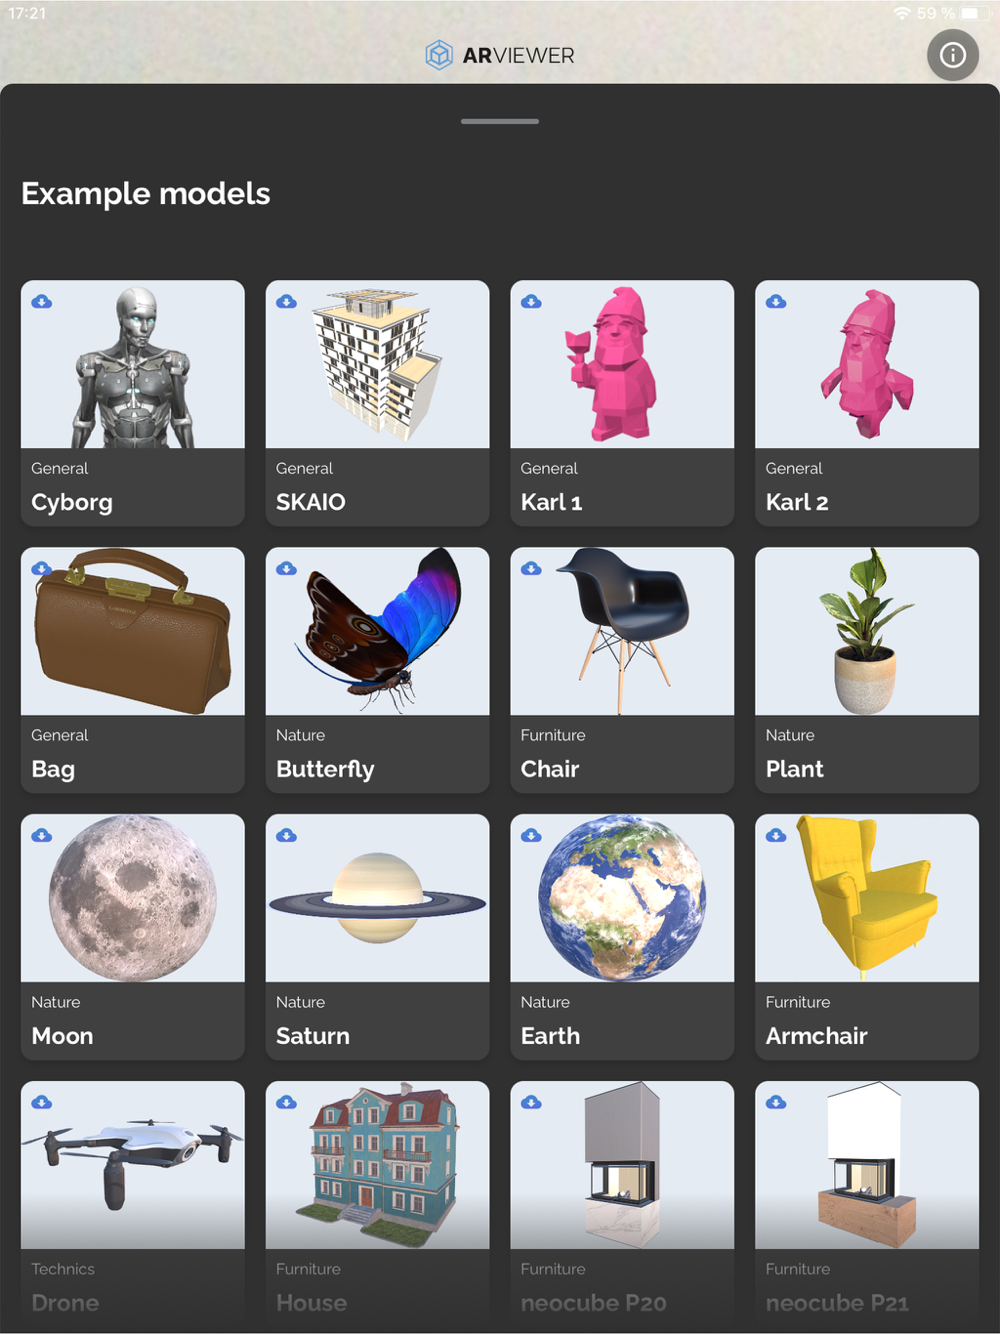1000x1334 pixels.
Task: Tap the cloud download icon on Armchair
Action: click(x=777, y=835)
